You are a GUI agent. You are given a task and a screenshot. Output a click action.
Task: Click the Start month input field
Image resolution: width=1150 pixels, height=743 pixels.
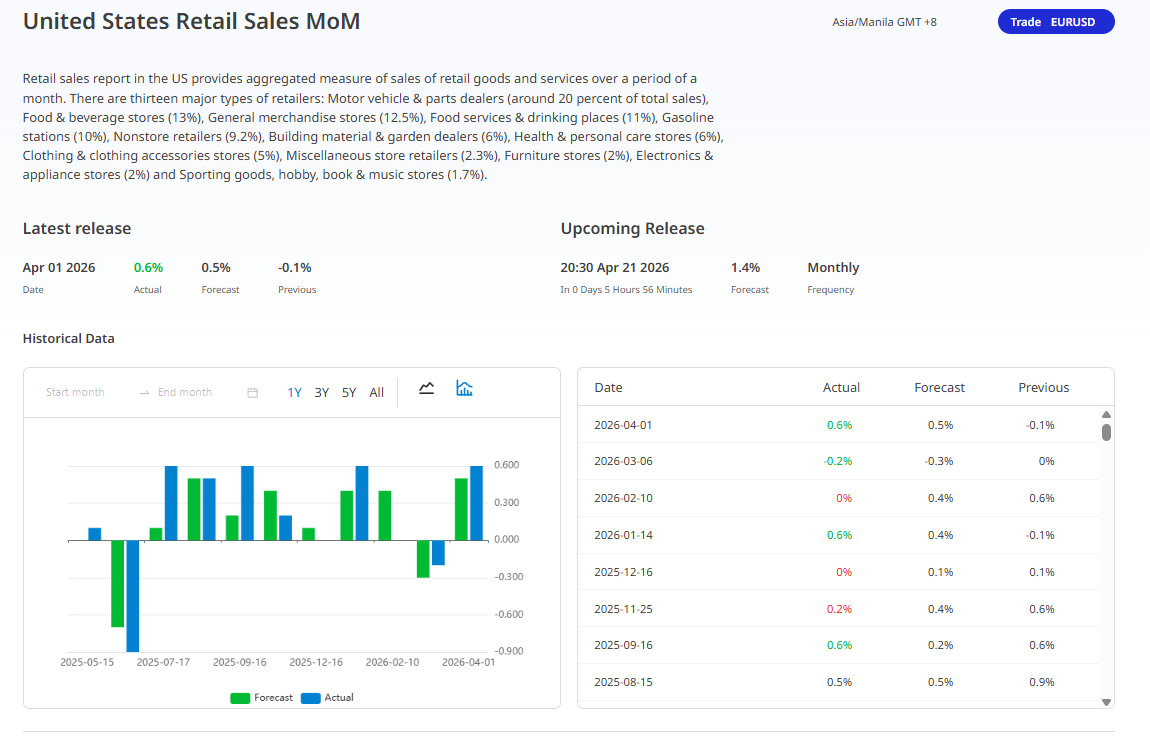click(75, 393)
